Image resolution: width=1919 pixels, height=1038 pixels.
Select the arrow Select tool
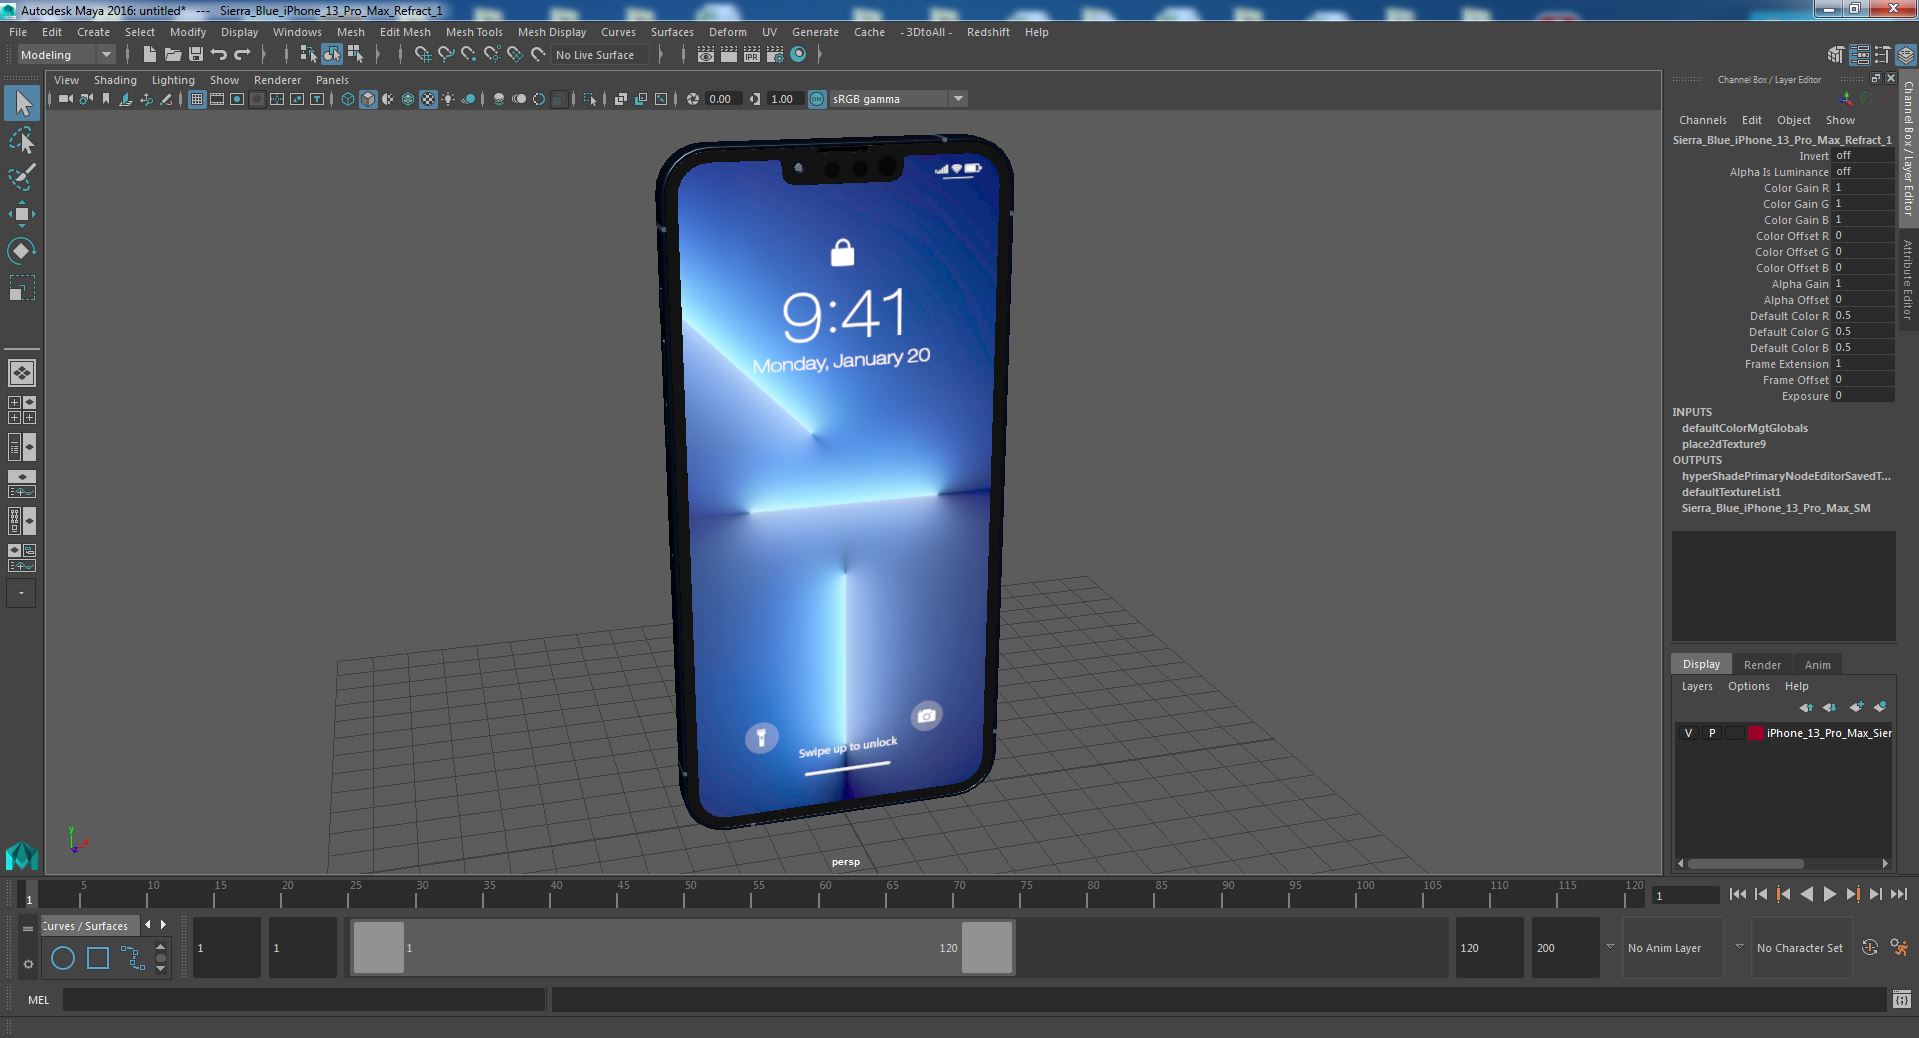(22, 103)
